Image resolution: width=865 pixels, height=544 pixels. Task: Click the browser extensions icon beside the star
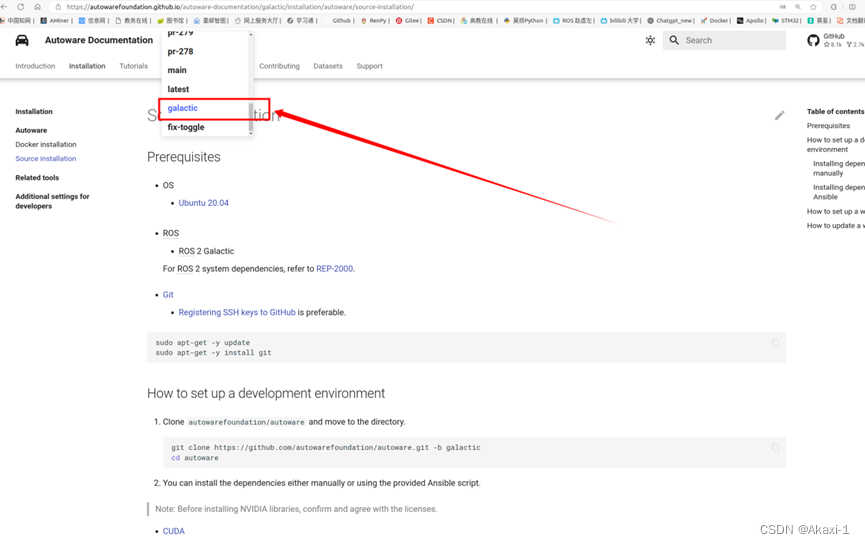click(834, 7)
